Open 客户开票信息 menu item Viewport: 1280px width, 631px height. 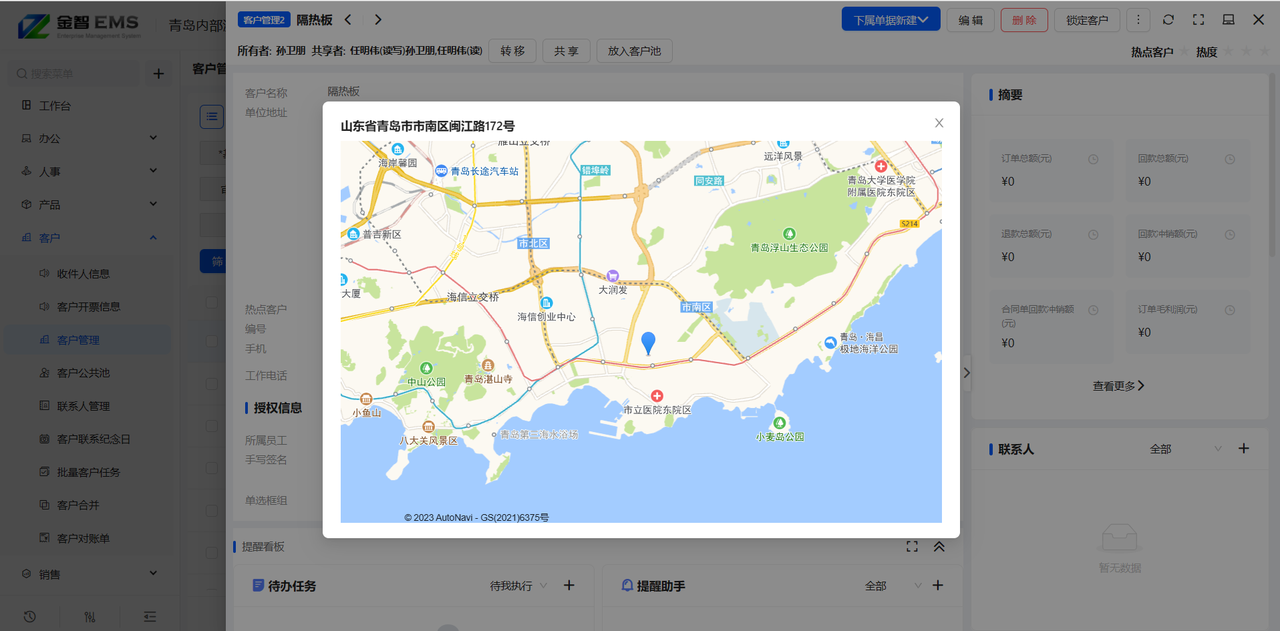click(x=88, y=306)
